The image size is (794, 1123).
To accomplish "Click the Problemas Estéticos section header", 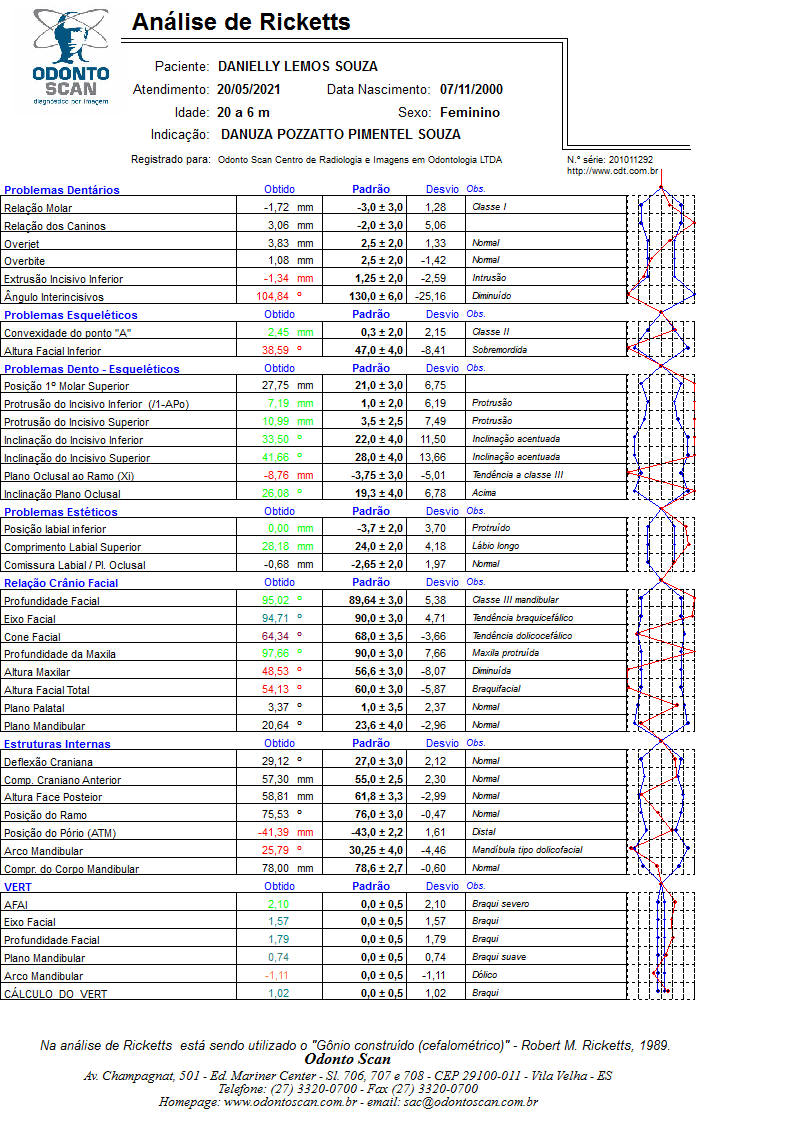I will click(61, 512).
